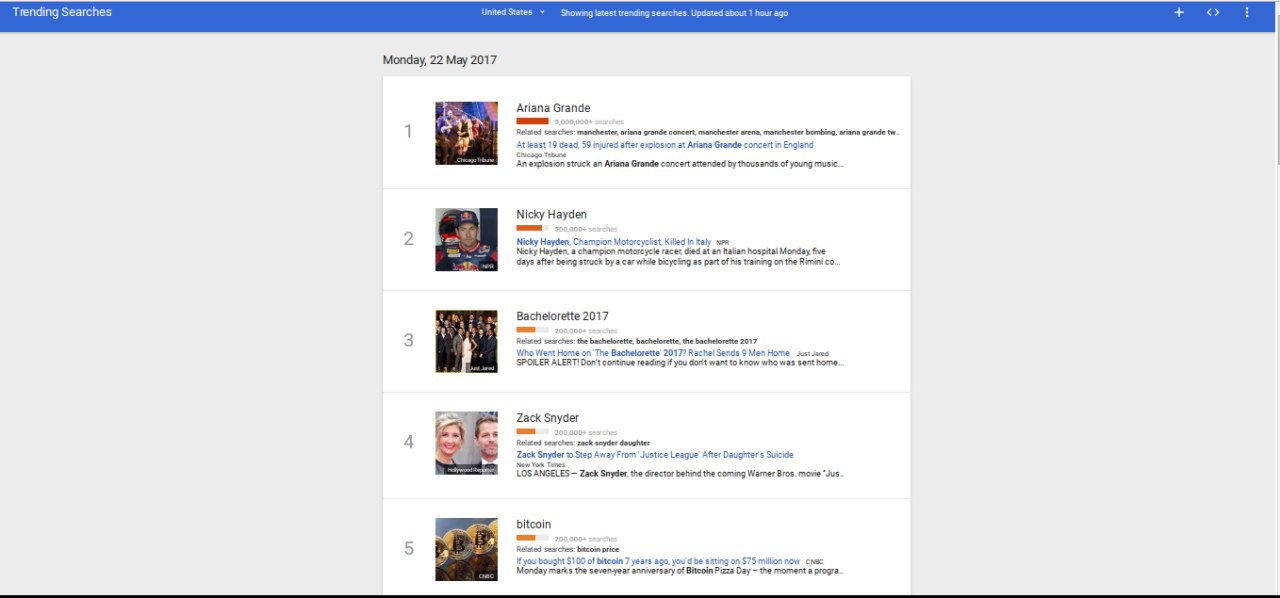Click the Bachelorette 2017 group thumbnail
This screenshot has width=1280, height=598.
pos(466,341)
